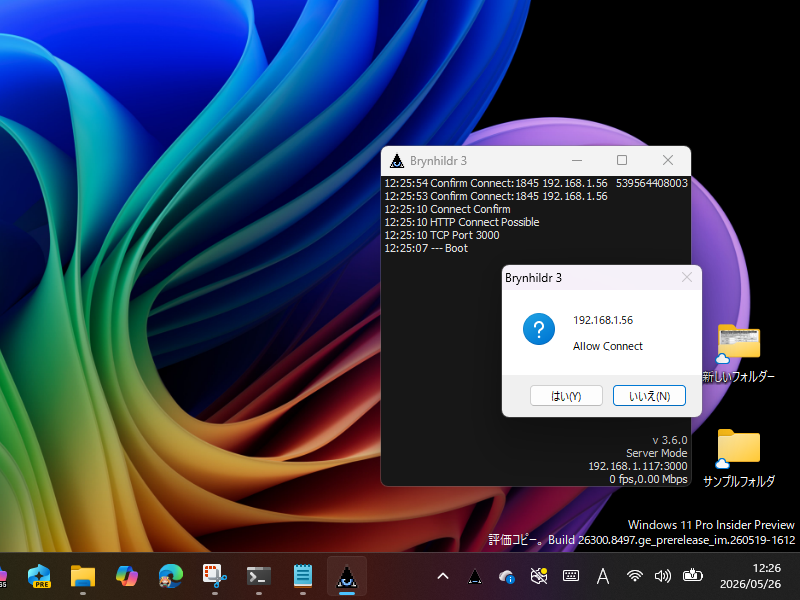Screen dimensions: 800x600
Task: Maximize the Brynhildr 3 main window
Action: [622, 160]
